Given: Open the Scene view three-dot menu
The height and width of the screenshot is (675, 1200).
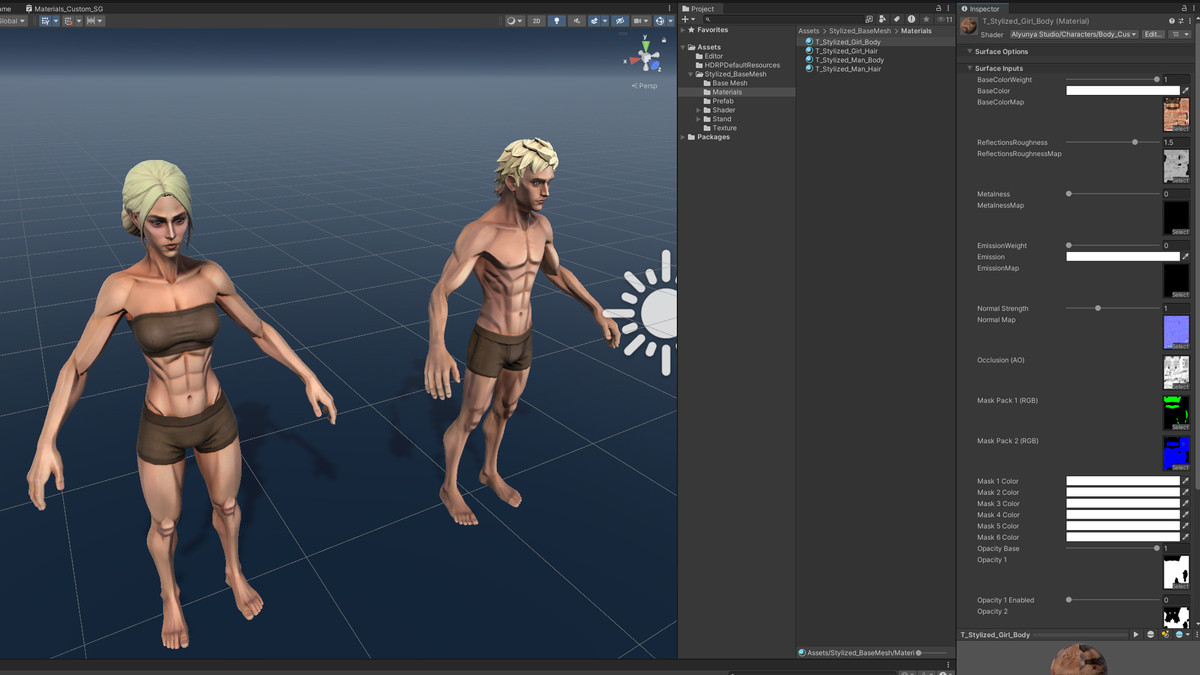Looking at the screenshot, I should point(669,8).
